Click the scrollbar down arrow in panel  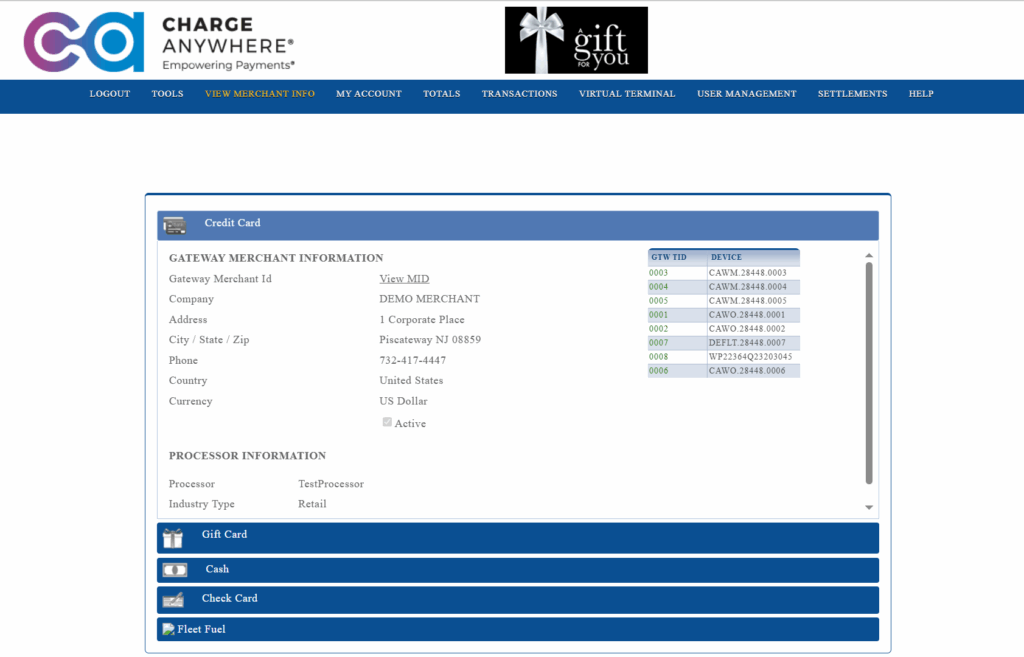[x=869, y=508]
